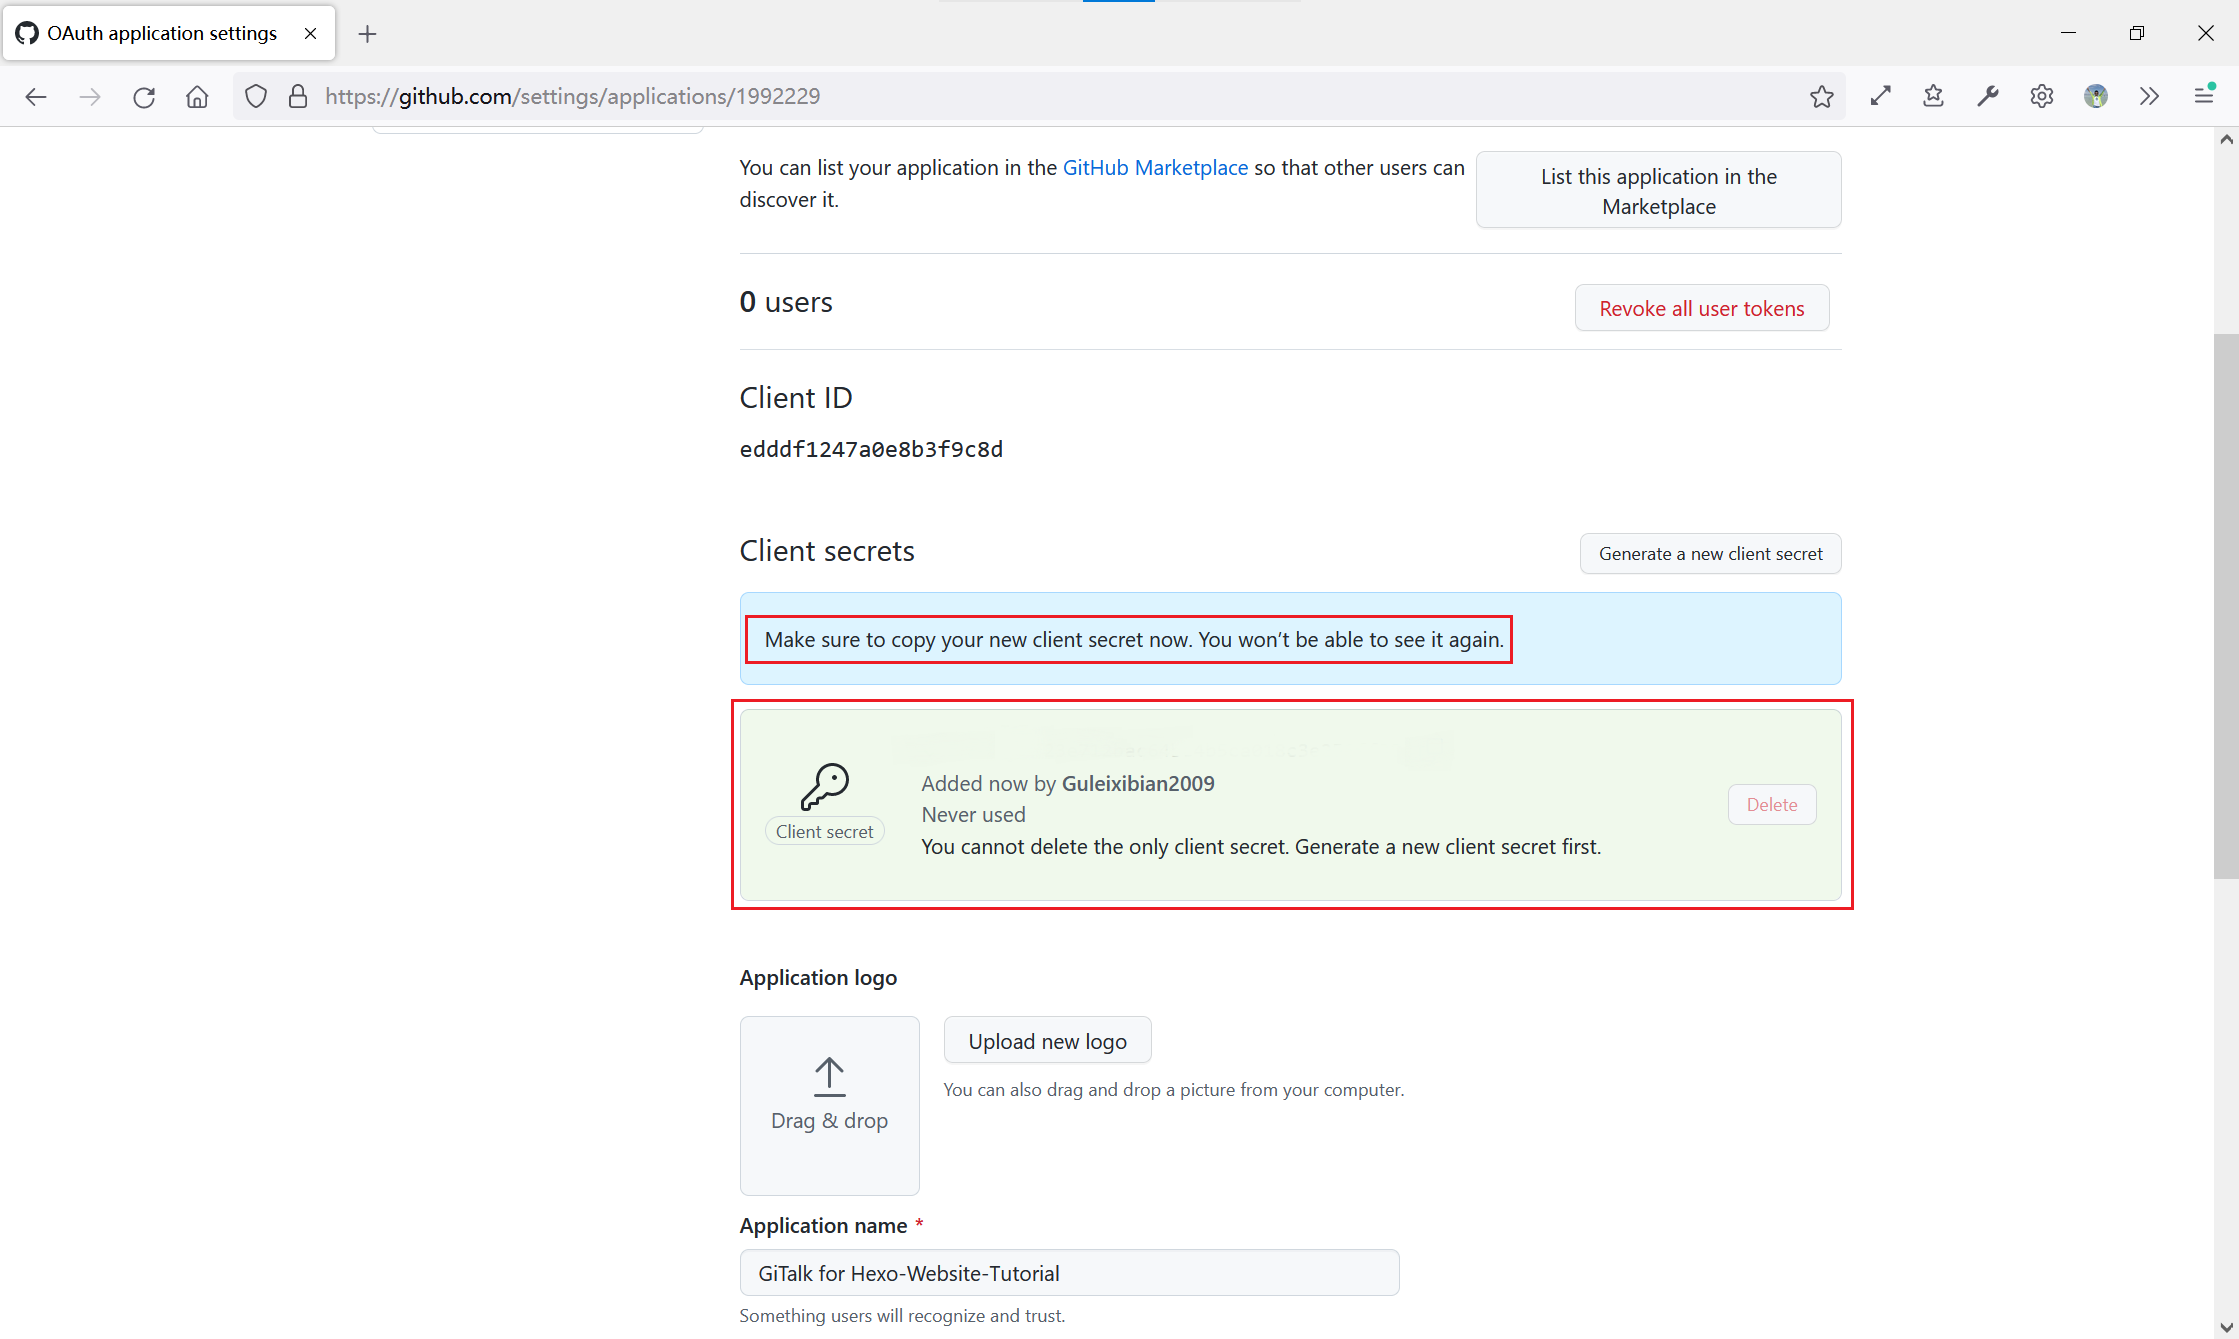
Task: Open gear settings icon in toolbar
Action: (x=2041, y=96)
